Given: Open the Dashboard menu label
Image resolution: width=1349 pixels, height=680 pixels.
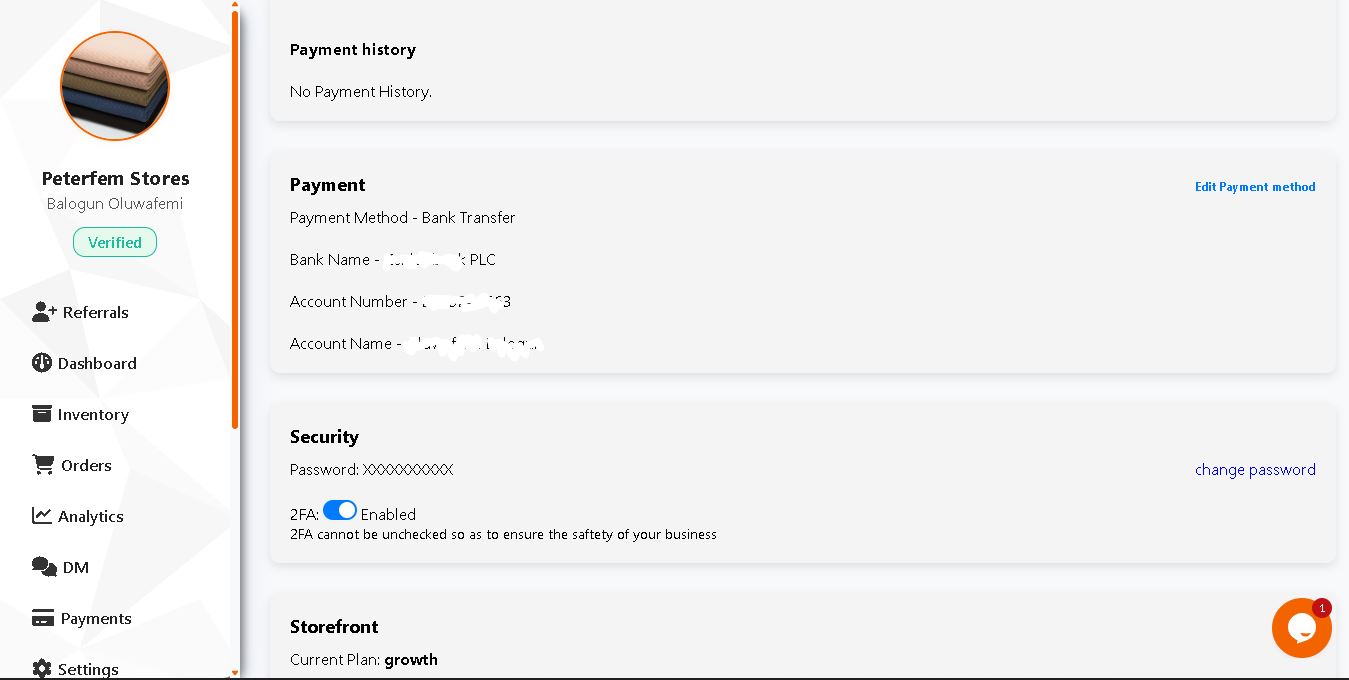Looking at the screenshot, I should (97, 363).
